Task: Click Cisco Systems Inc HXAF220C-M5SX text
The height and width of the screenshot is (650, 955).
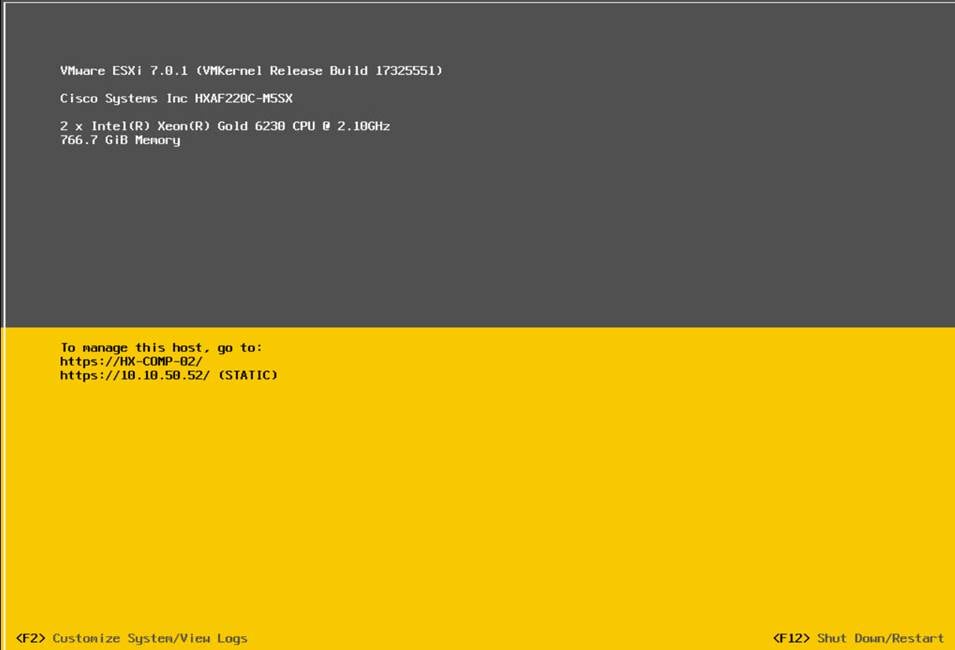Action: pyautogui.click(x=176, y=99)
